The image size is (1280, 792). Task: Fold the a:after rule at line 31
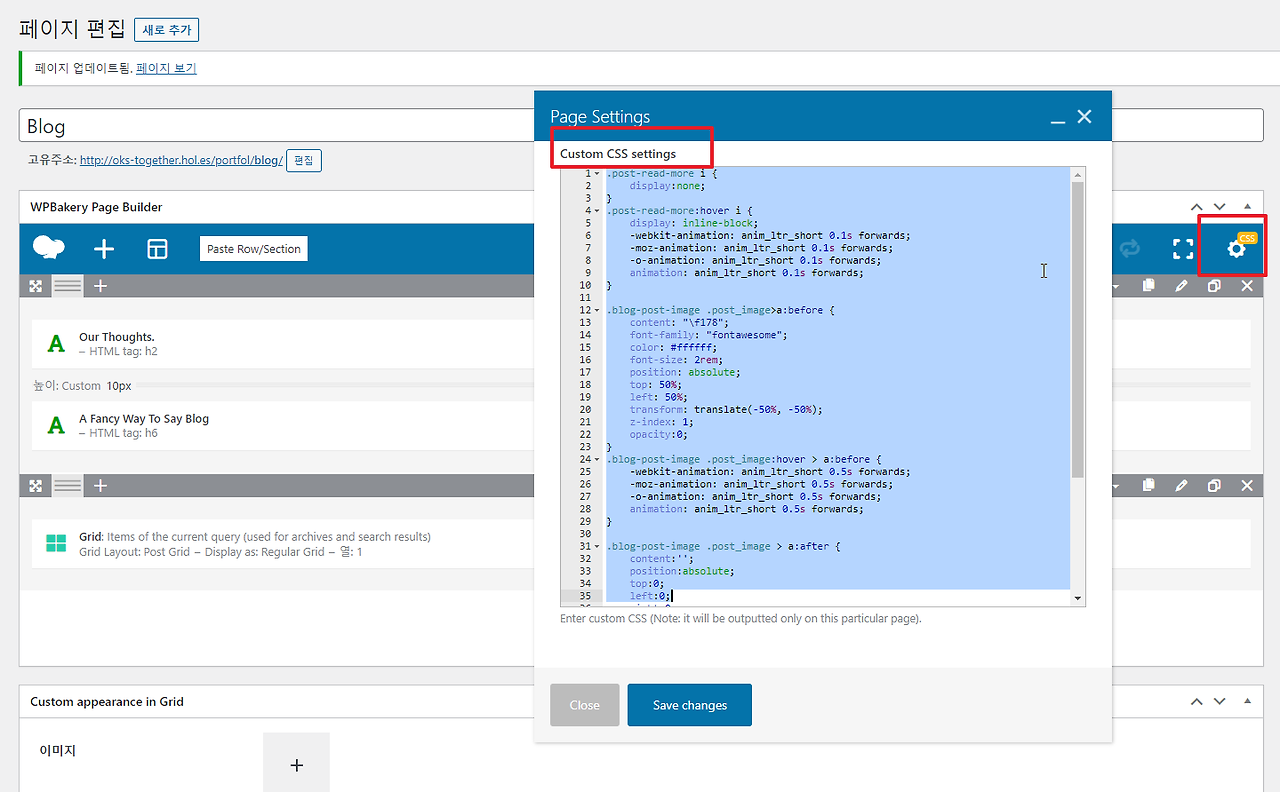coord(597,547)
